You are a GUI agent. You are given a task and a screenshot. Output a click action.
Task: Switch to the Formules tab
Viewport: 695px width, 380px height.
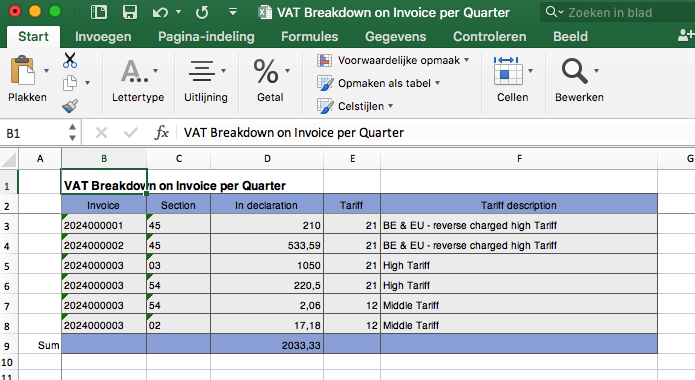(309, 36)
